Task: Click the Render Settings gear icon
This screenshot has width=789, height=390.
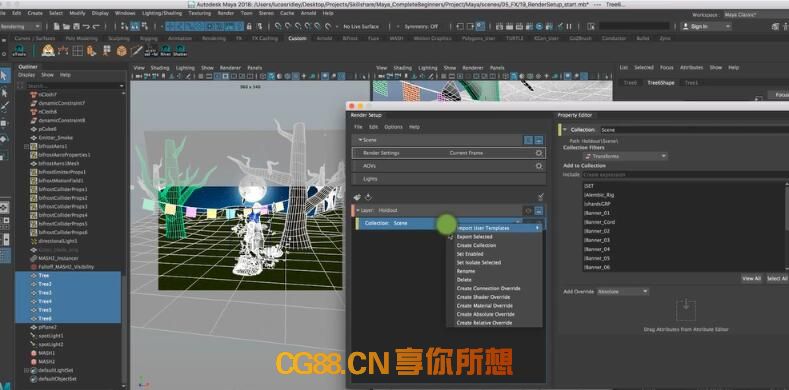Action: coord(539,153)
